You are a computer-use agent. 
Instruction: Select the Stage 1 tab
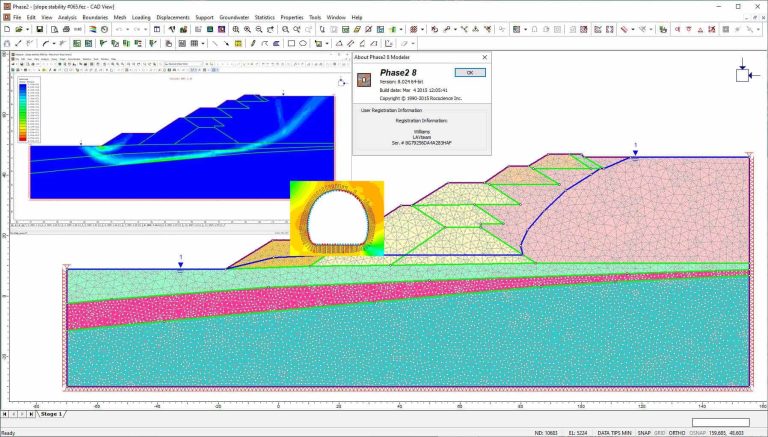(x=51, y=414)
